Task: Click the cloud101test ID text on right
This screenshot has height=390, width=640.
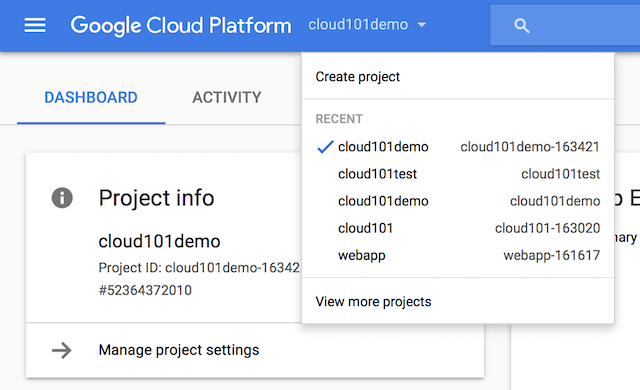Action: pyautogui.click(x=560, y=174)
